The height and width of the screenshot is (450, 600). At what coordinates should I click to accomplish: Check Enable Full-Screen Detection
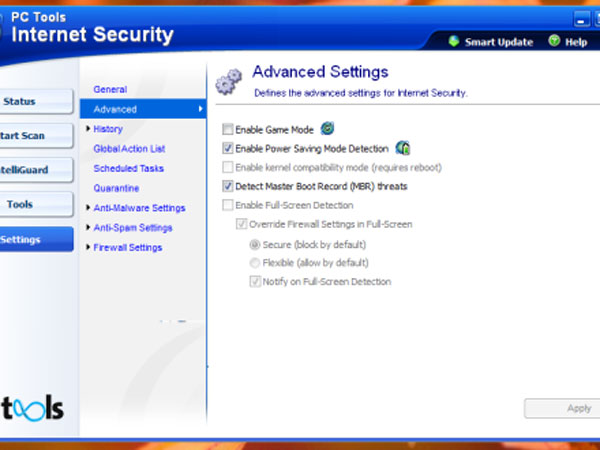pyautogui.click(x=228, y=205)
